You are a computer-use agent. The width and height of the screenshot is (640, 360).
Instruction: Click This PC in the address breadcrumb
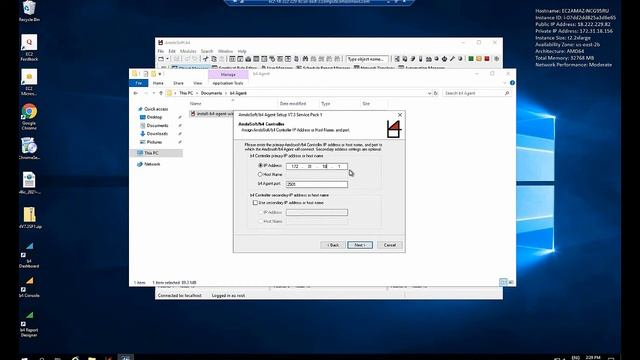[x=186, y=93]
